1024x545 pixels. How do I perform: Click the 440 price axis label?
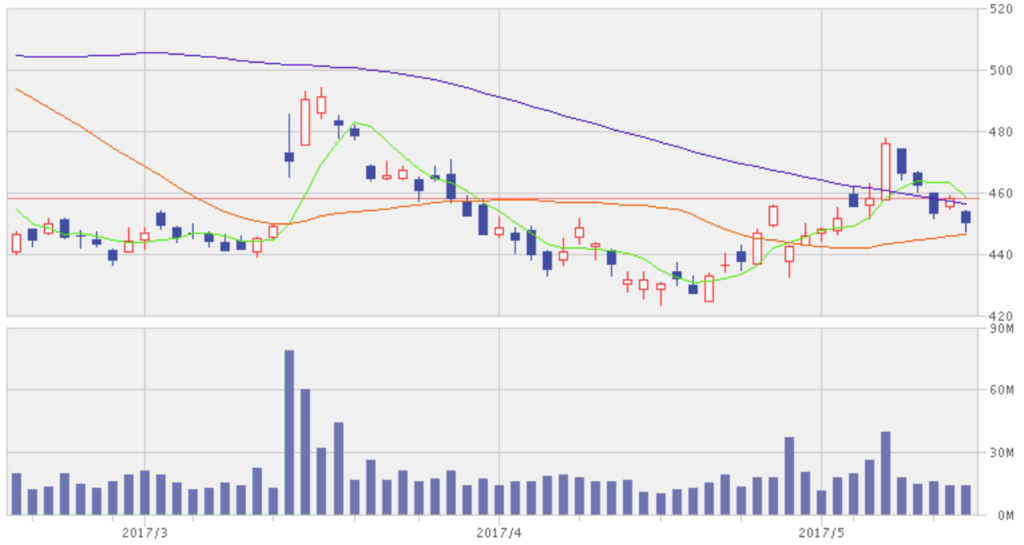pyautogui.click(x=1001, y=255)
